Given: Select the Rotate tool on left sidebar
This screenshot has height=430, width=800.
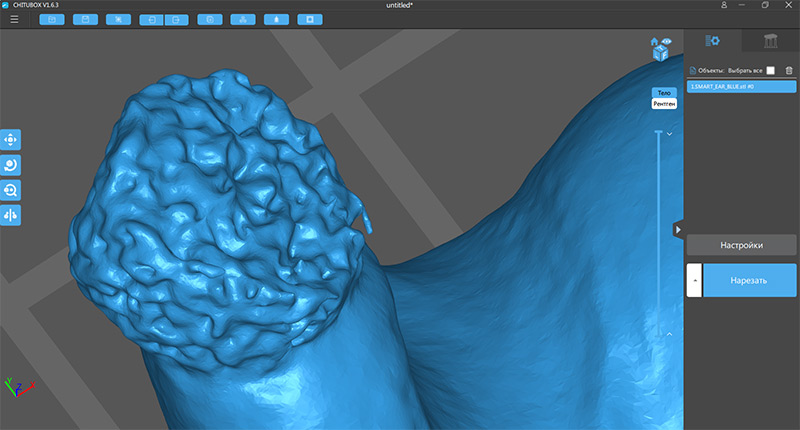Looking at the screenshot, I should click(x=11, y=165).
